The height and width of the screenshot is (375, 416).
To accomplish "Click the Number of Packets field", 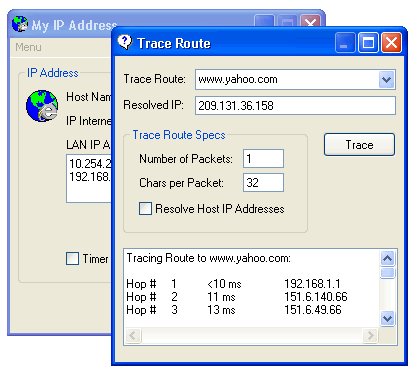I will (263, 159).
